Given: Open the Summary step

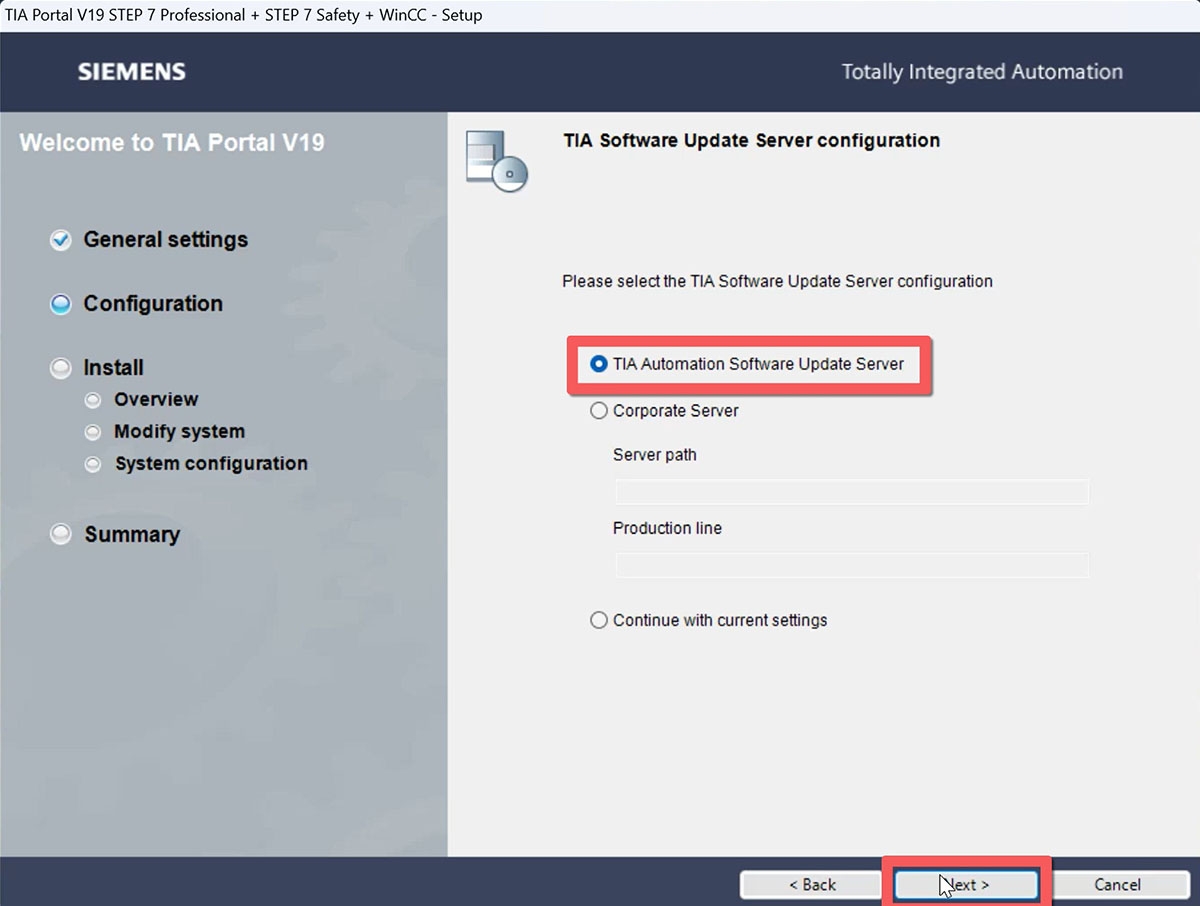Looking at the screenshot, I should pos(132,535).
